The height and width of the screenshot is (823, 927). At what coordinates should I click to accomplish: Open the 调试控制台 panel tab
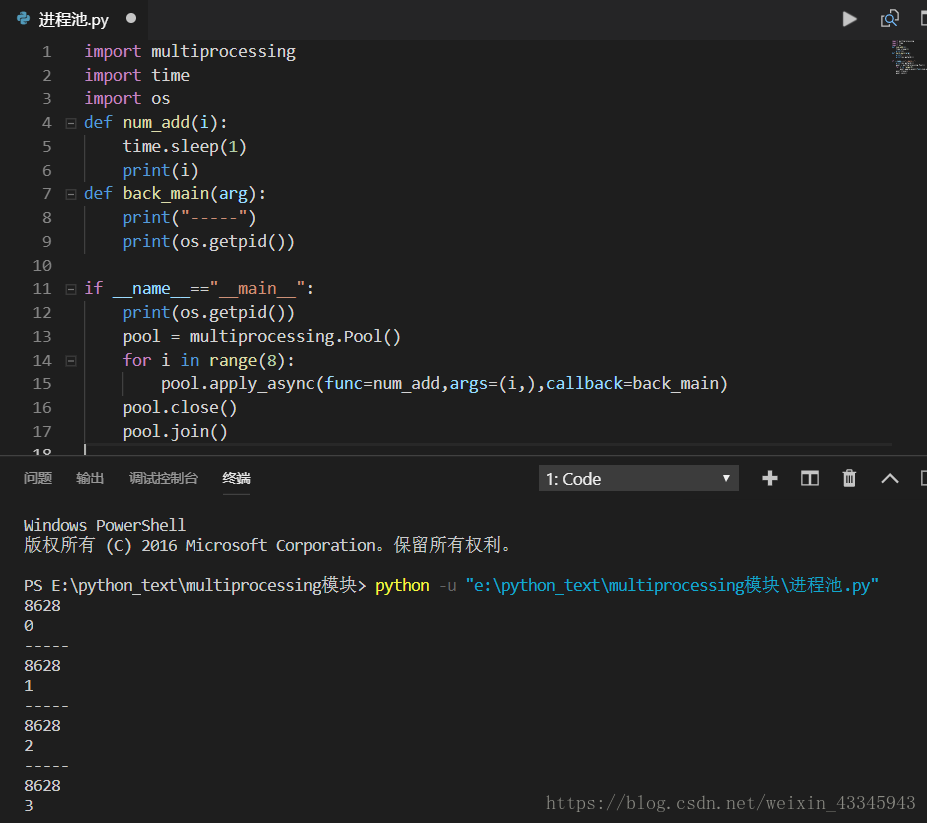[163, 478]
